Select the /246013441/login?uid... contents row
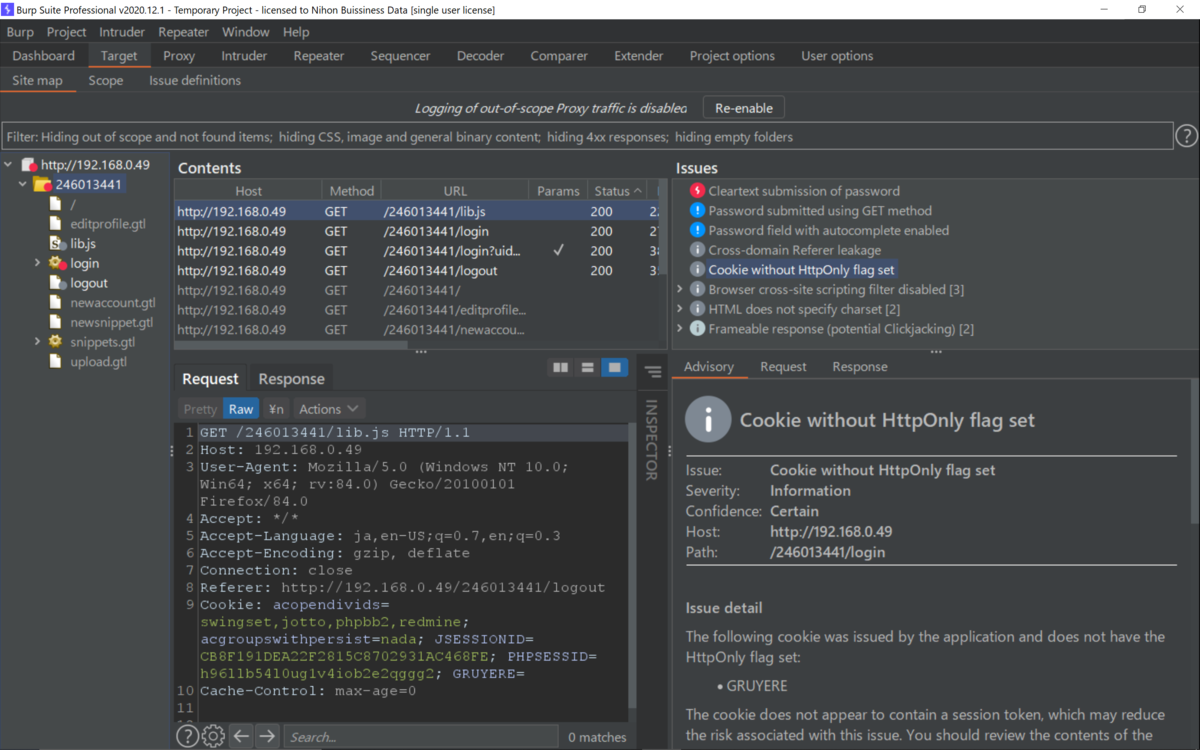This screenshot has height=750, width=1200. 417,251
